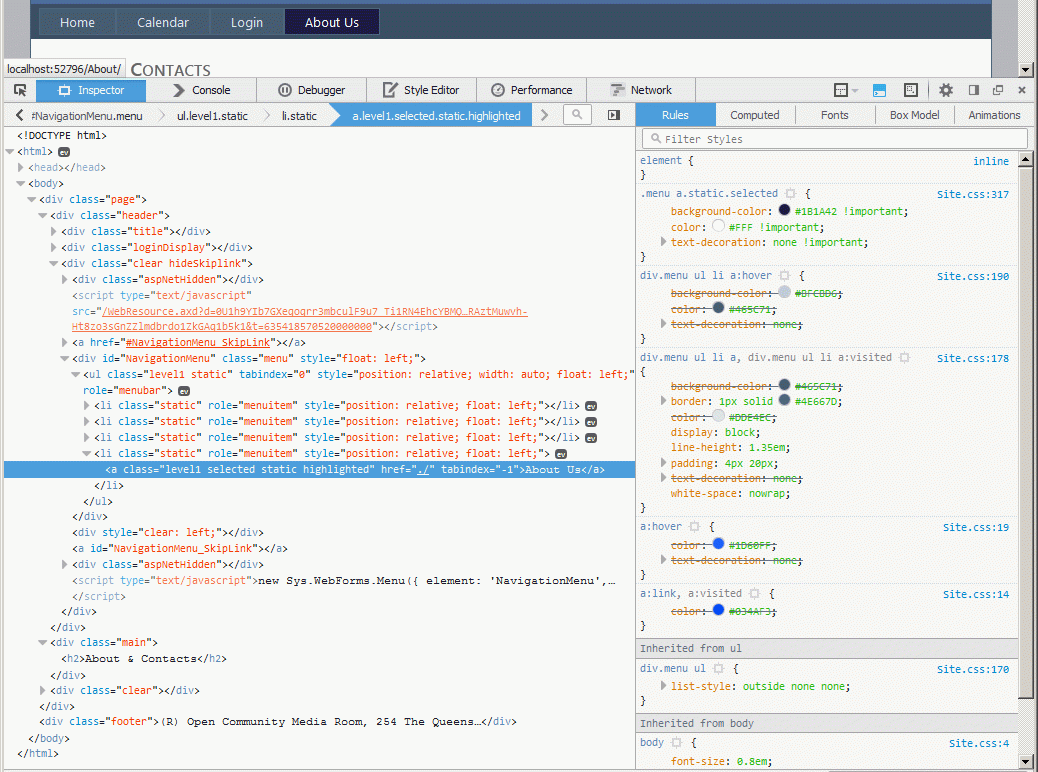Click the dock-to-side icon in the toolbox
The height and width of the screenshot is (772, 1038).
[x=973, y=90]
